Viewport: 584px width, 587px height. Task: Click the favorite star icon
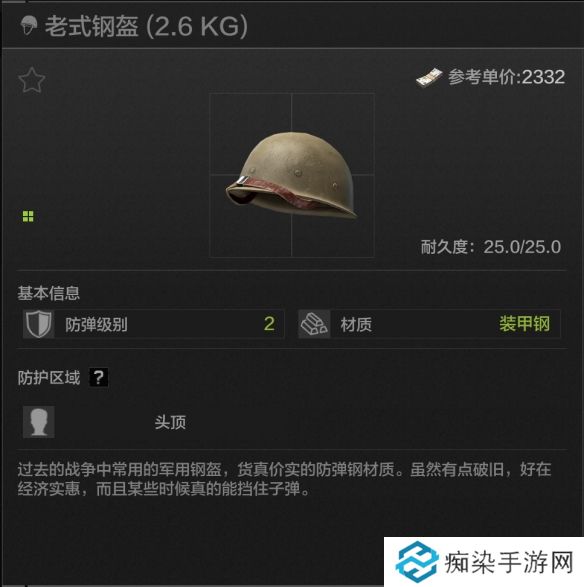coord(32,80)
